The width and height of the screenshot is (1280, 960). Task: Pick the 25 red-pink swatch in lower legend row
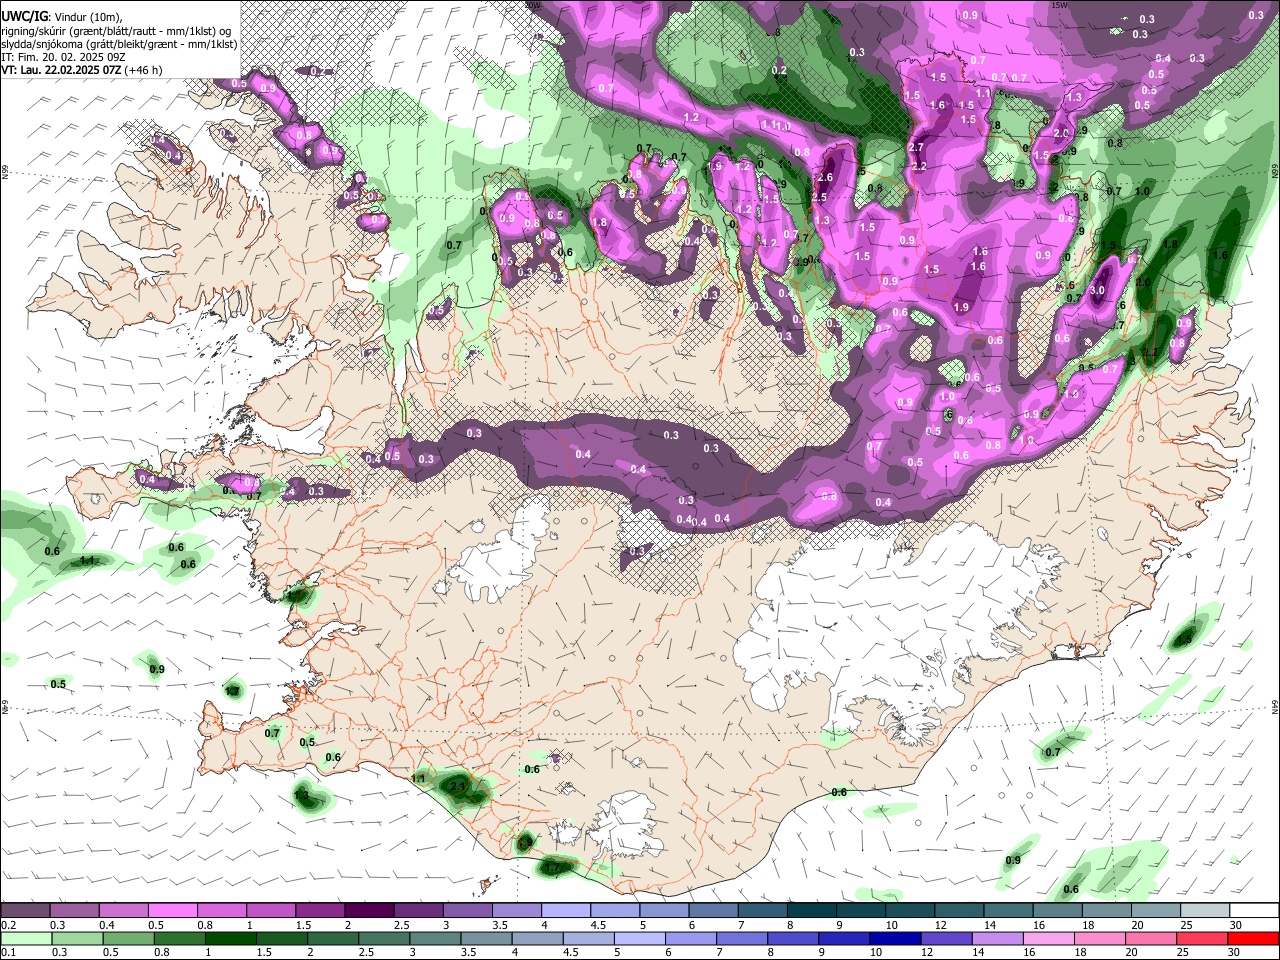(x=1204, y=938)
